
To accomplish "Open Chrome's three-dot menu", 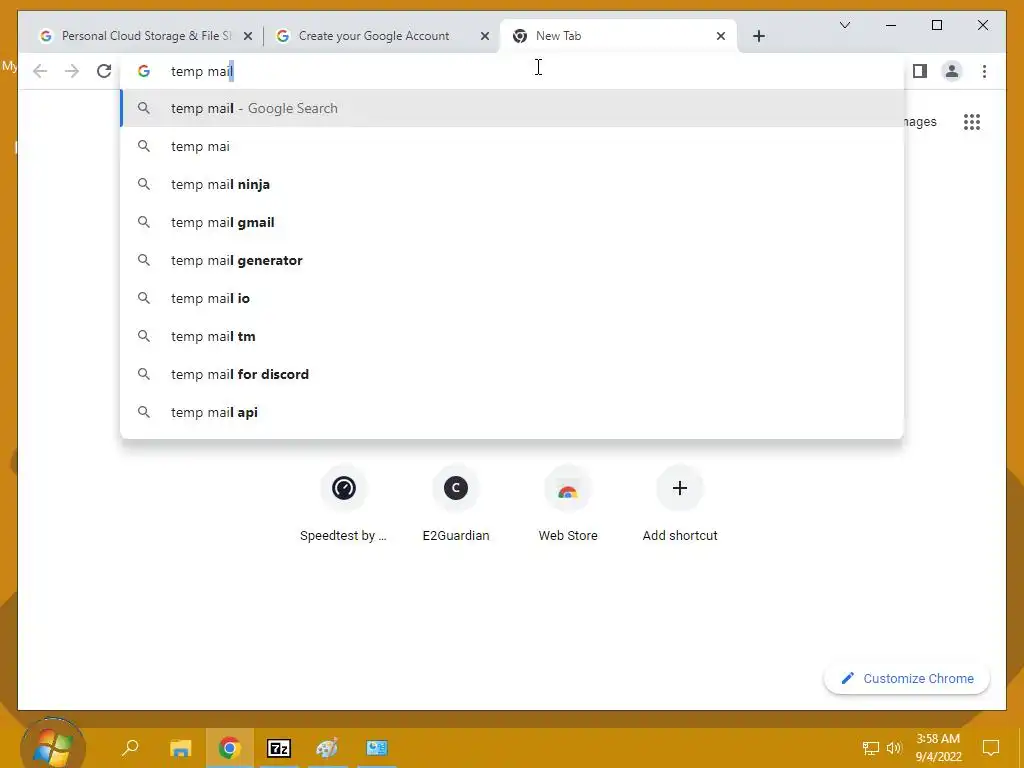I will (x=984, y=71).
